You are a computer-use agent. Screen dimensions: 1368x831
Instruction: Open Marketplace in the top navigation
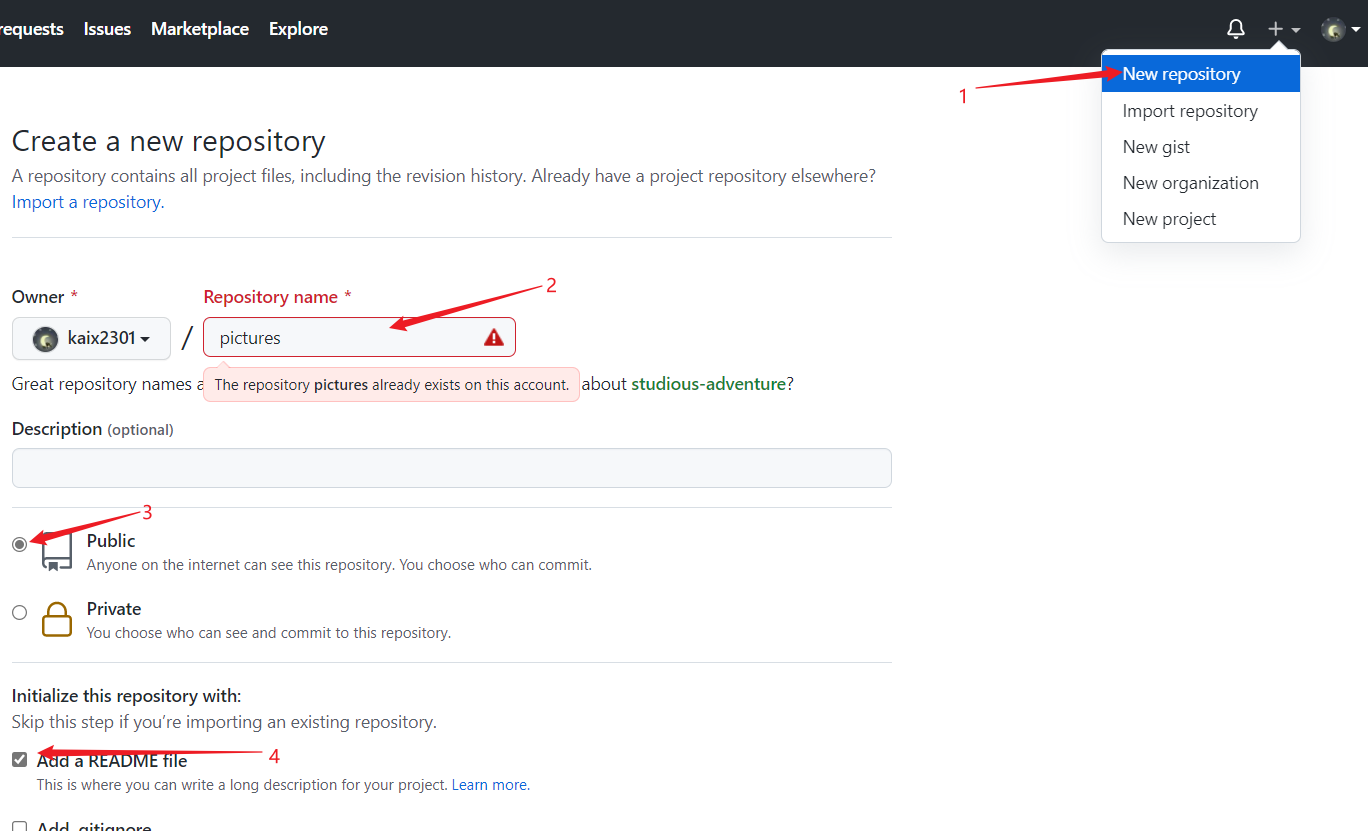(200, 29)
